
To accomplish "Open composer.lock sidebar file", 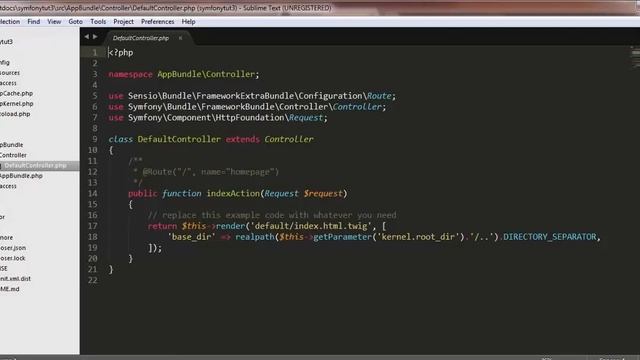I will tap(13, 258).
